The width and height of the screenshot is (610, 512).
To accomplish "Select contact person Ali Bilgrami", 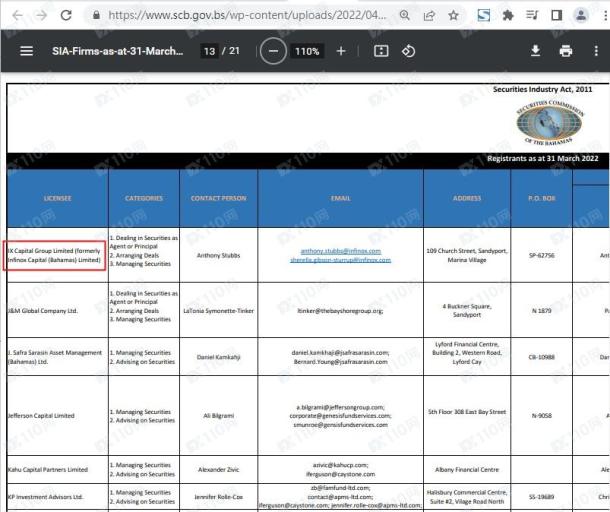I will click(218, 416).
